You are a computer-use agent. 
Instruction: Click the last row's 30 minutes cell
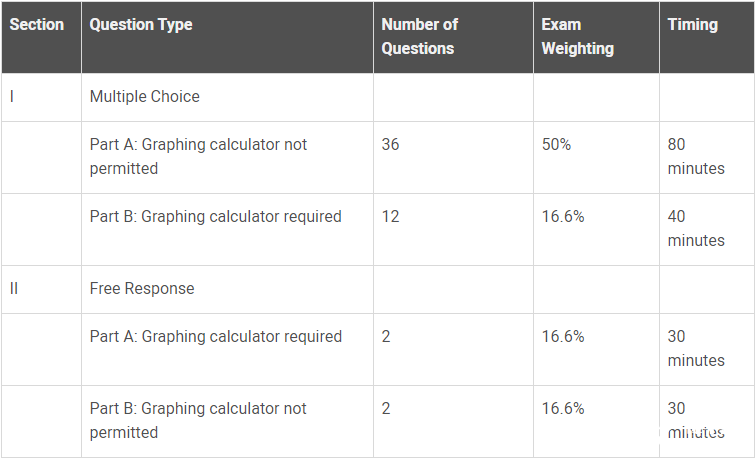click(x=695, y=421)
